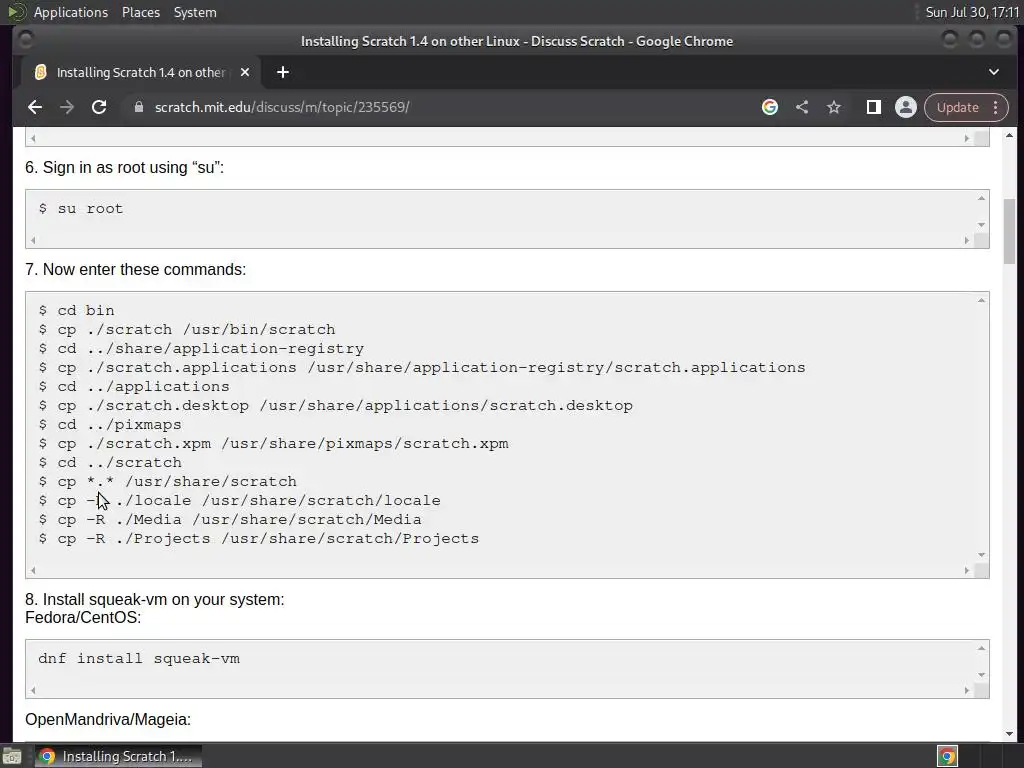The height and width of the screenshot is (768, 1024).
Task: Click right arrow in 'su root' code box
Action: (967, 240)
